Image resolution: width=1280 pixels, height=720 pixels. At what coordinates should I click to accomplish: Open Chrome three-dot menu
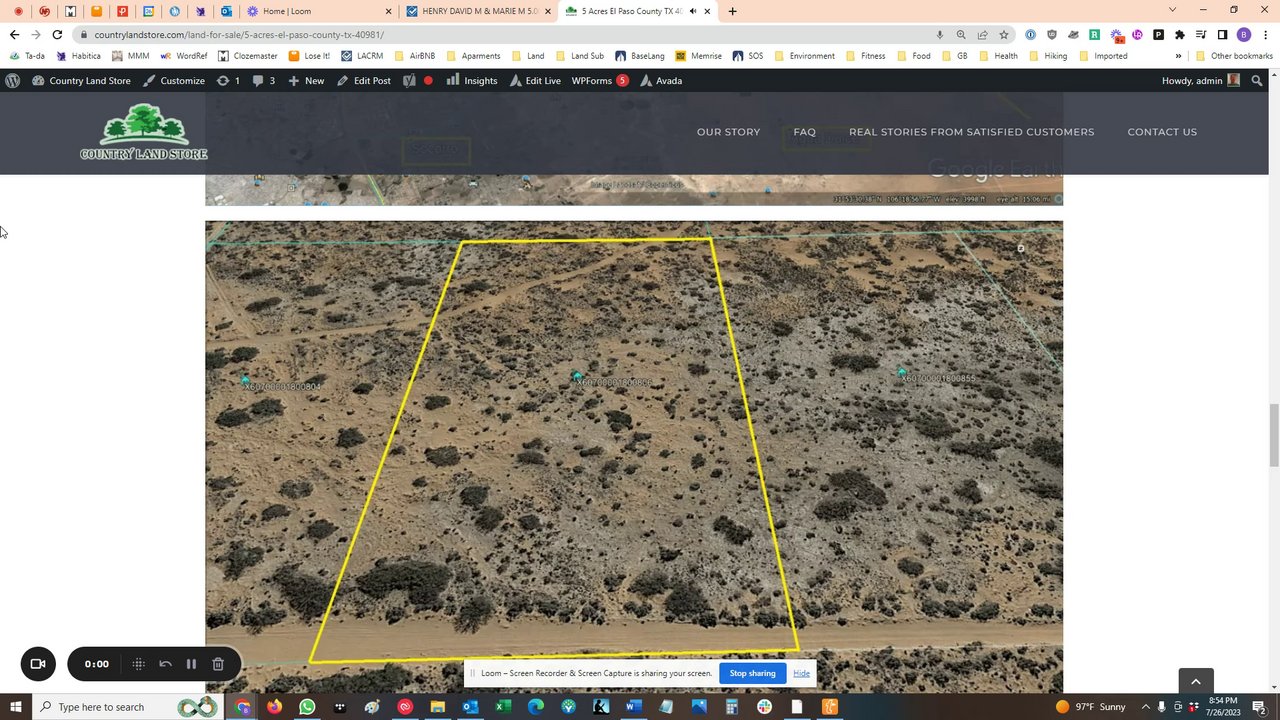pos(1264,34)
